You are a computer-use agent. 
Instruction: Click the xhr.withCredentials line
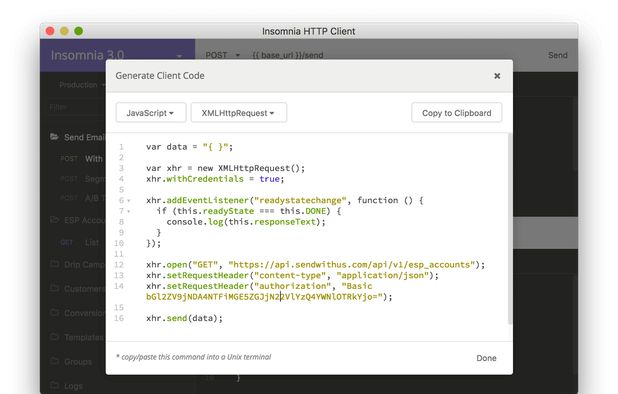click(x=215, y=179)
